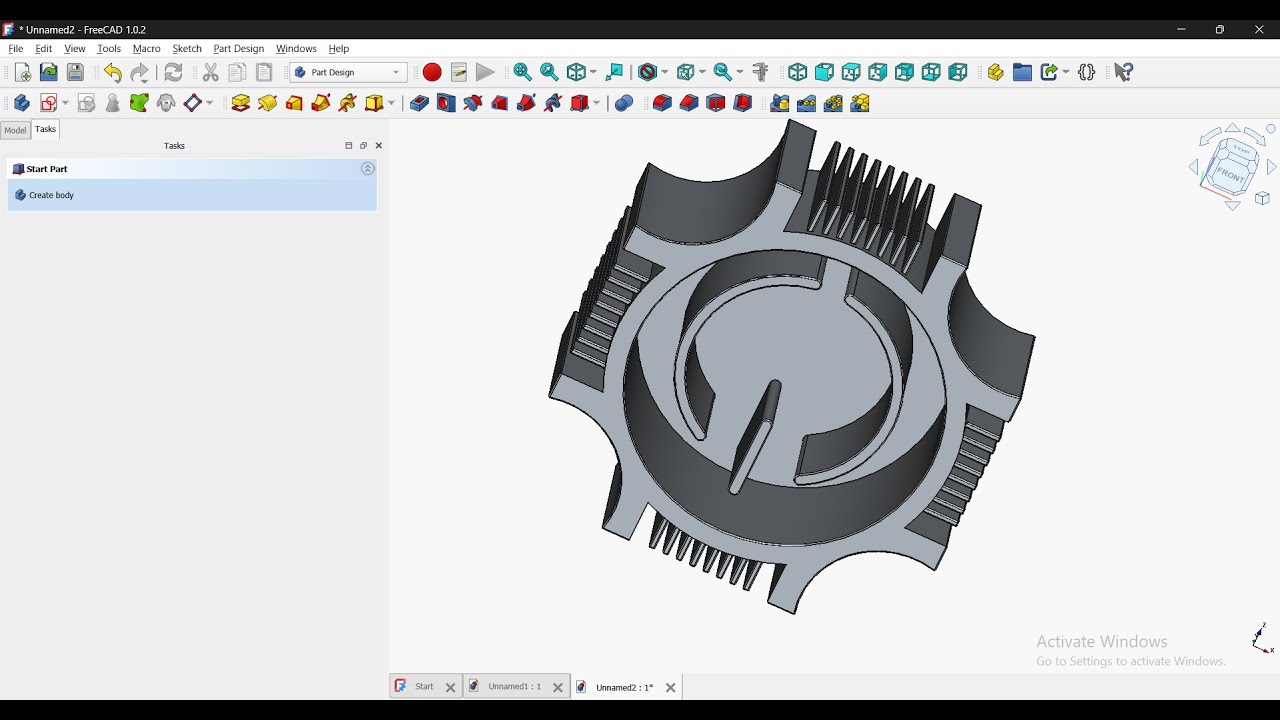Switch to bottom view
Viewport: 1280px width, 720px height.
931,73
